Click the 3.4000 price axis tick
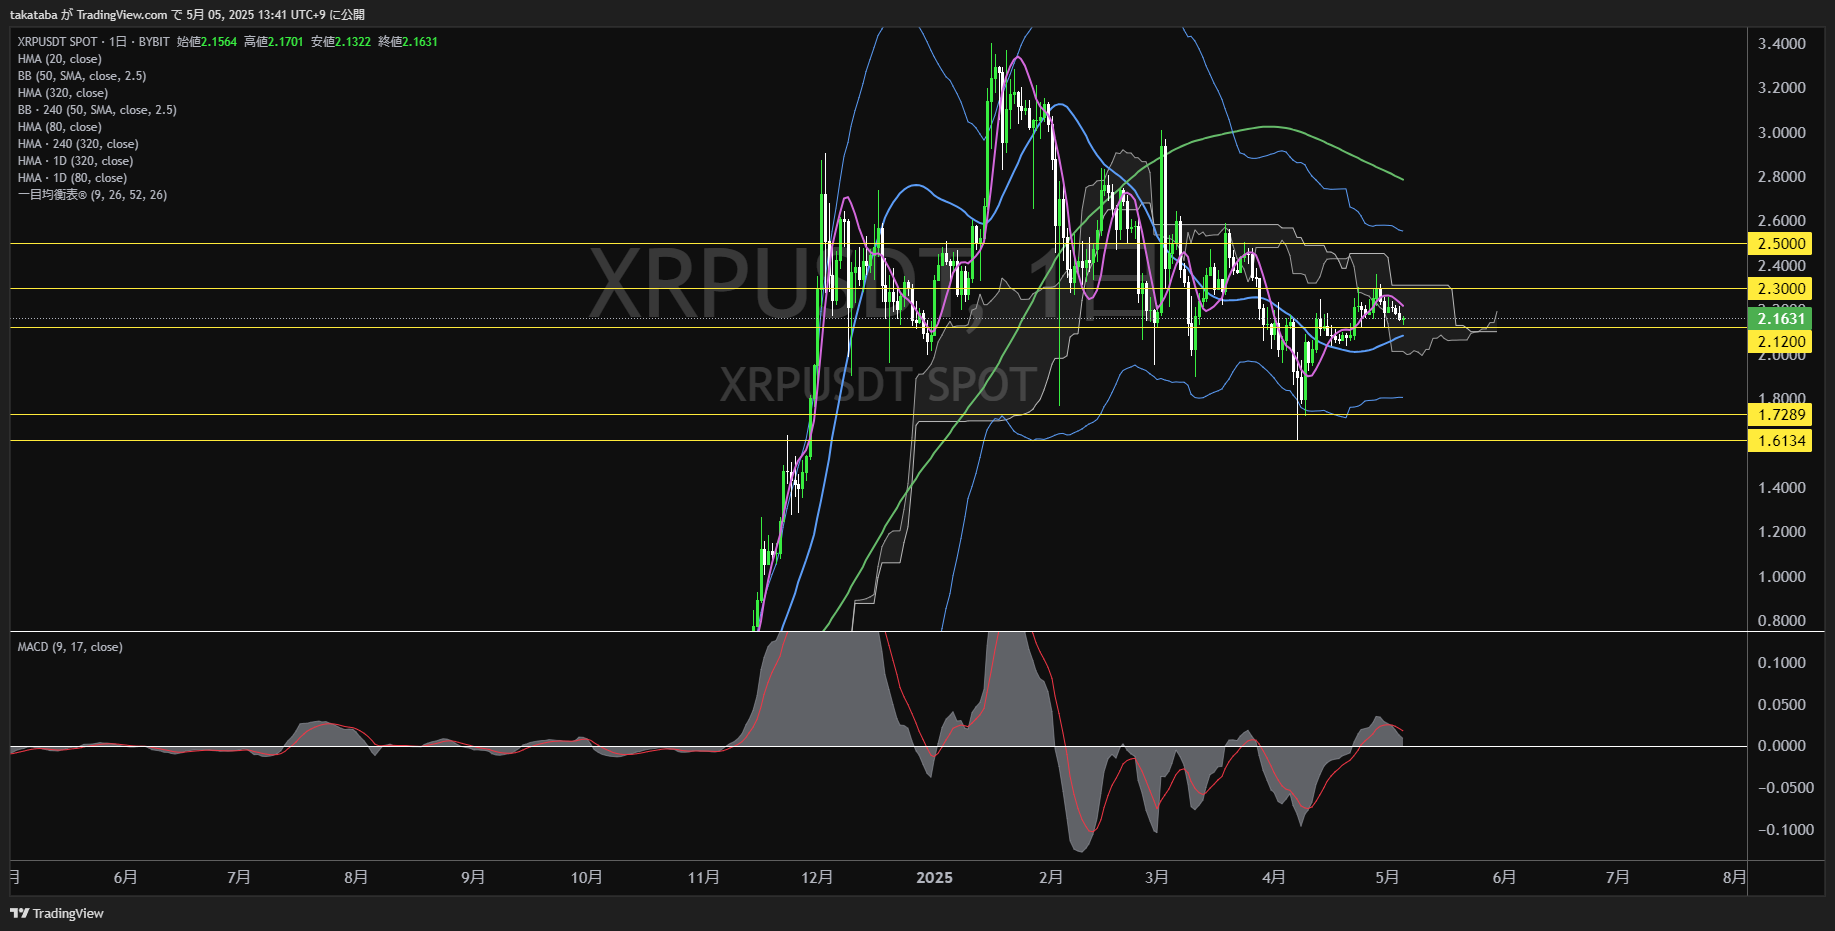The width and height of the screenshot is (1835, 931). pos(1782,44)
